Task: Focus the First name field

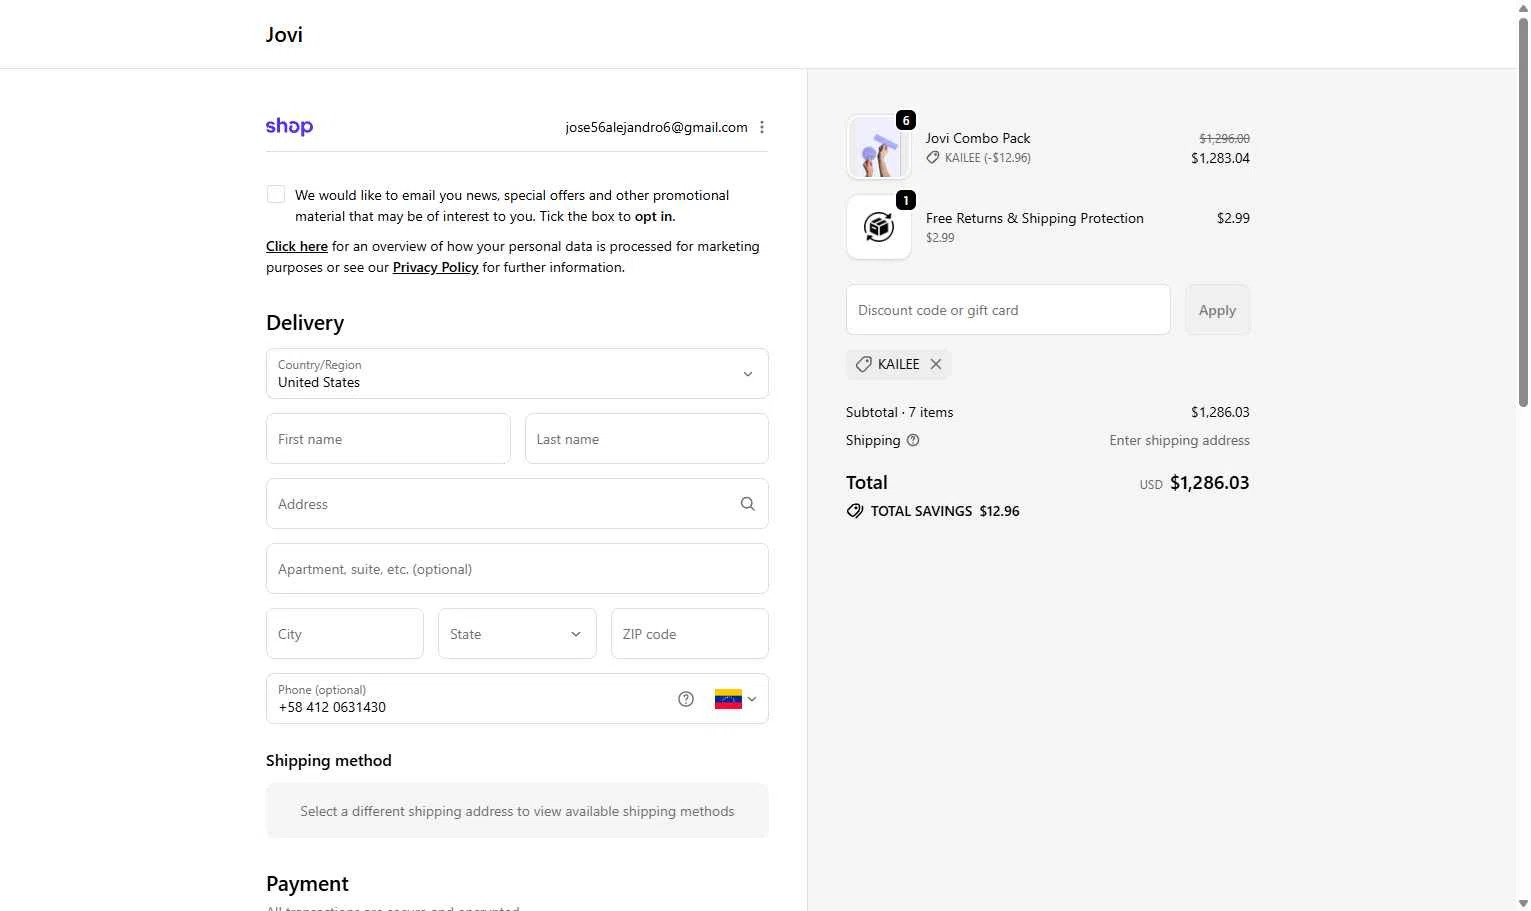Action: [388, 439]
